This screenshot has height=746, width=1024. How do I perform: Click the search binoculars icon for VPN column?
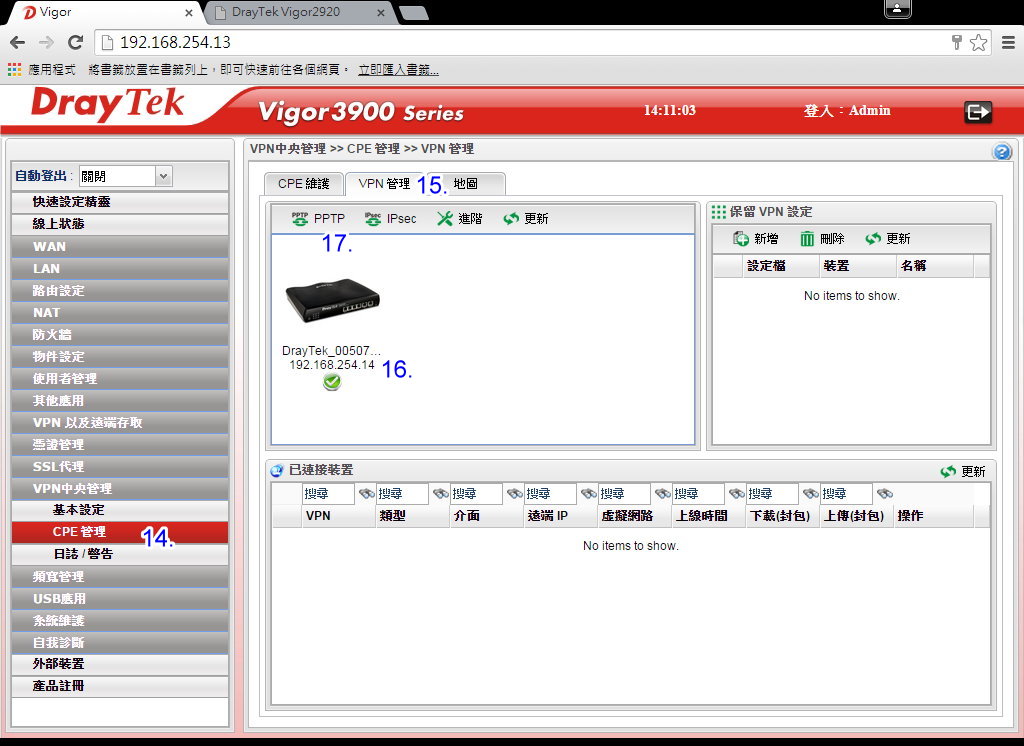tap(366, 494)
